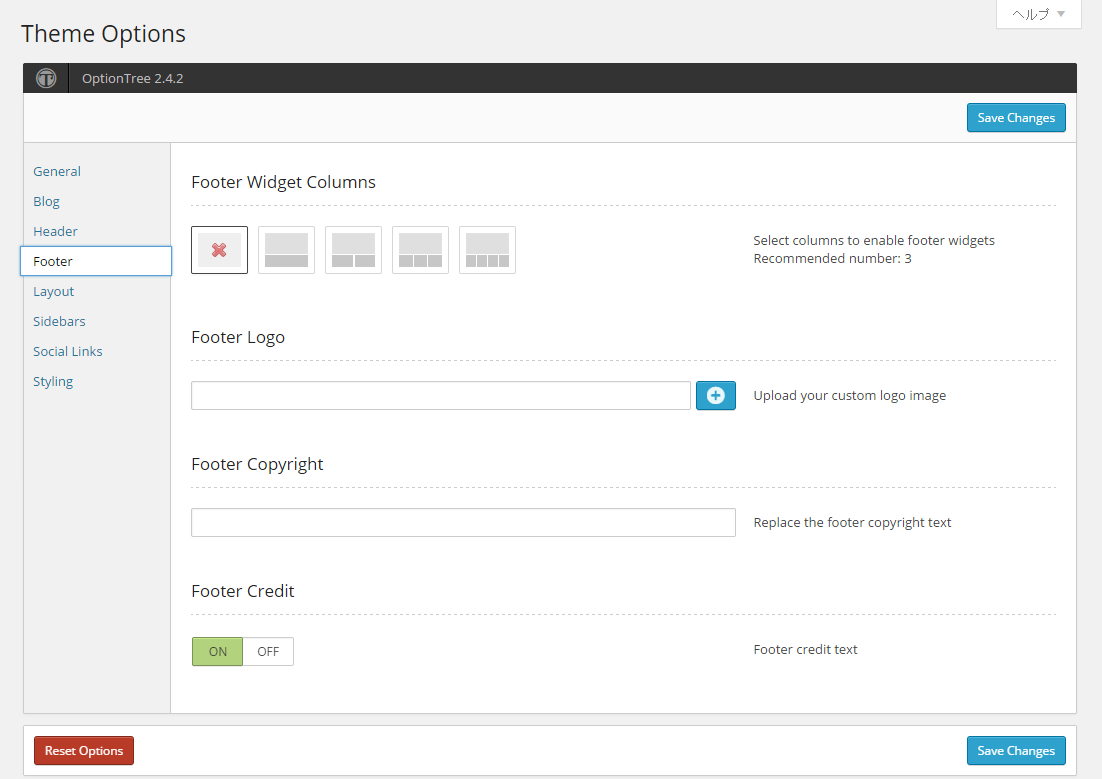Click the blue plus upload logo button
The width and height of the screenshot is (1102, 779).
pyautogui.click(x=715, y=395)
